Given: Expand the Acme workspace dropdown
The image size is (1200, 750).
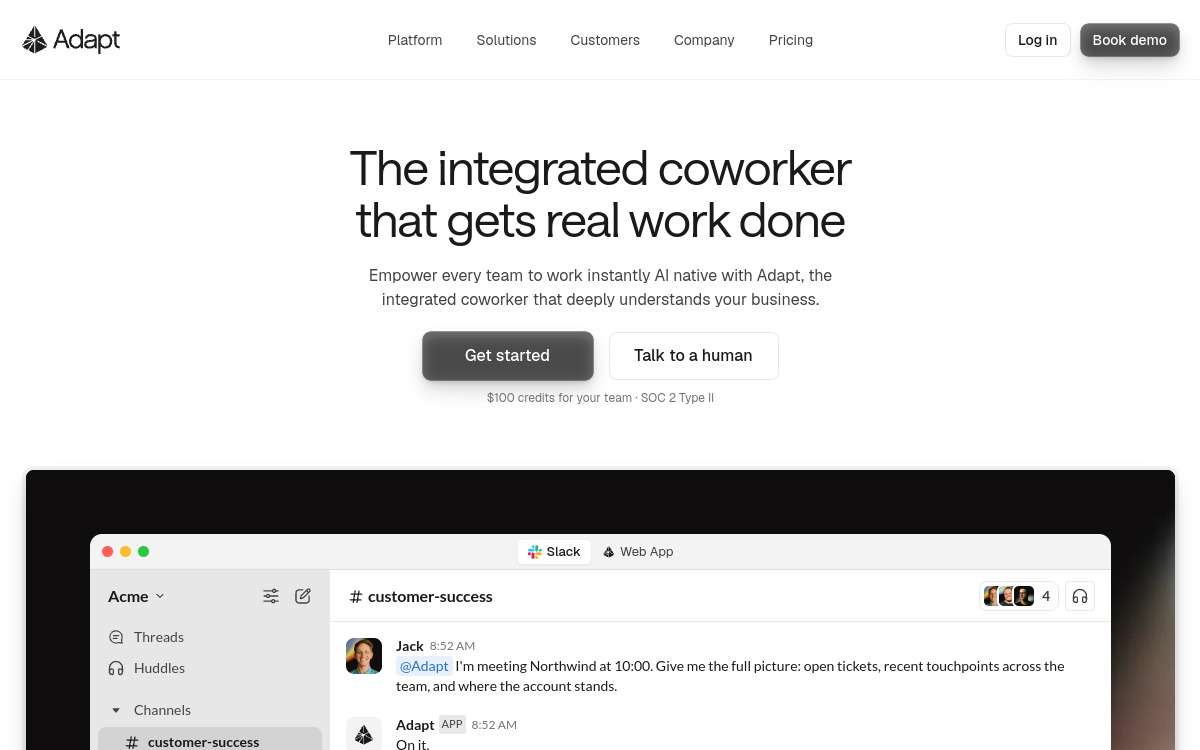Looking at the screenshot, I should (x=136, y=596).
